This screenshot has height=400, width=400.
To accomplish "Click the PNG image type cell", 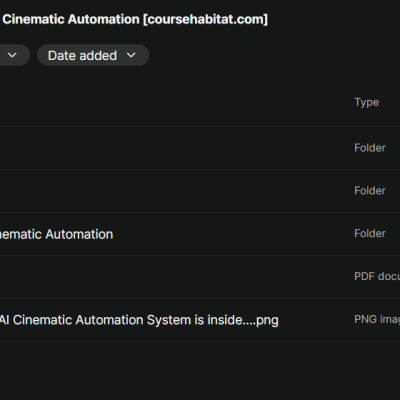I will pyautogui.click(x=377, y=319).
